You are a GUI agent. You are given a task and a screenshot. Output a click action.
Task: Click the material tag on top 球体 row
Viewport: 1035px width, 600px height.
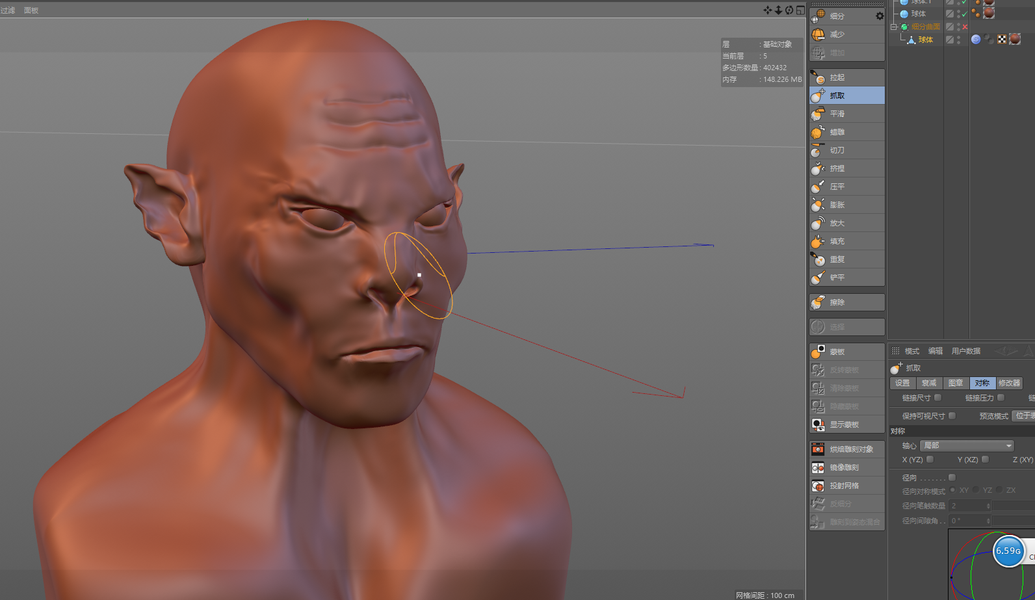coord(989,13)
